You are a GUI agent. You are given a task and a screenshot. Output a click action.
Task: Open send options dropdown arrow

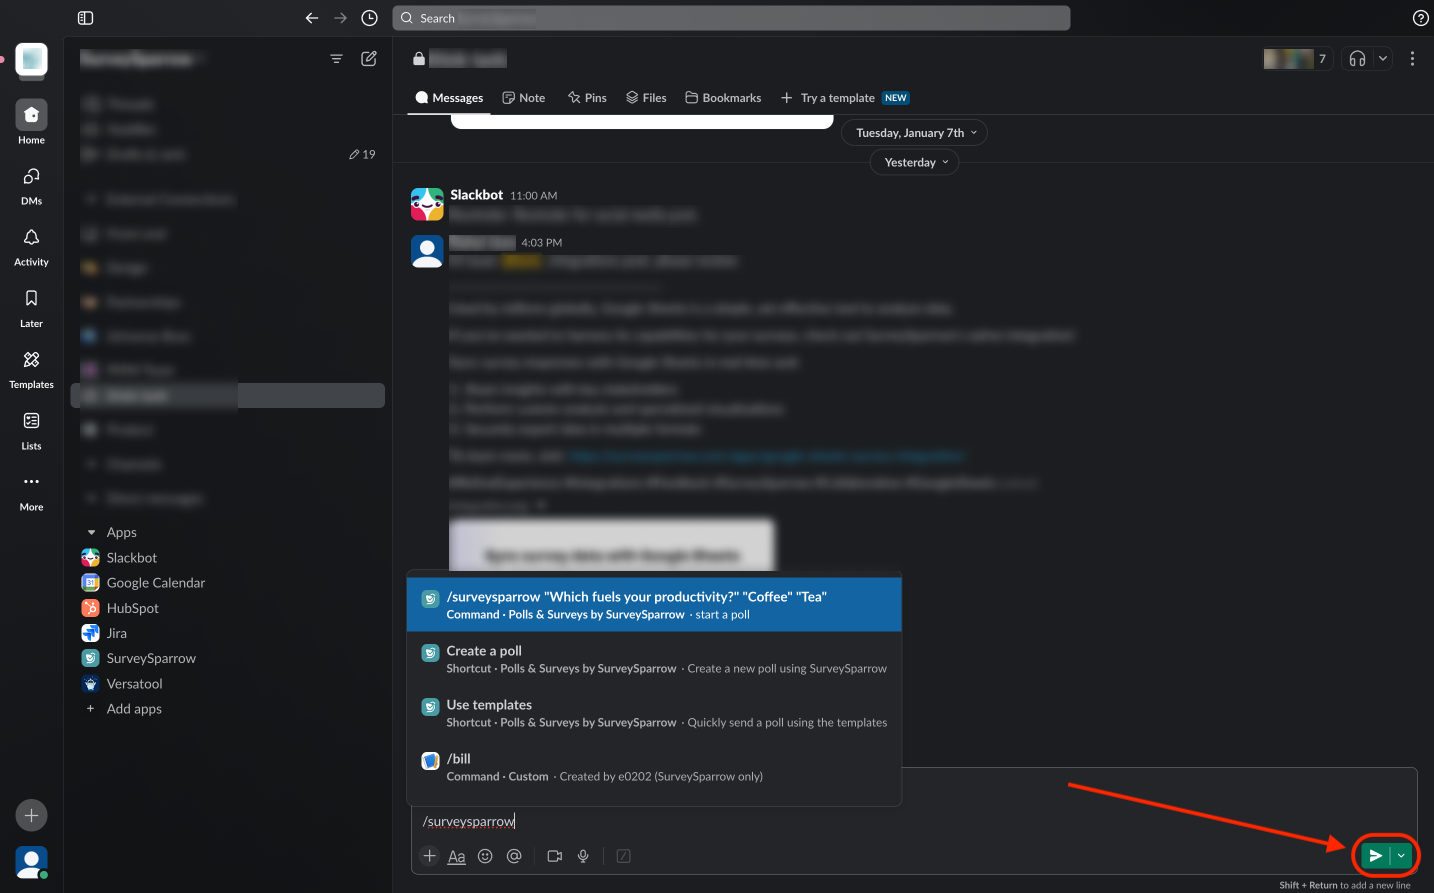coord(1401,856)
